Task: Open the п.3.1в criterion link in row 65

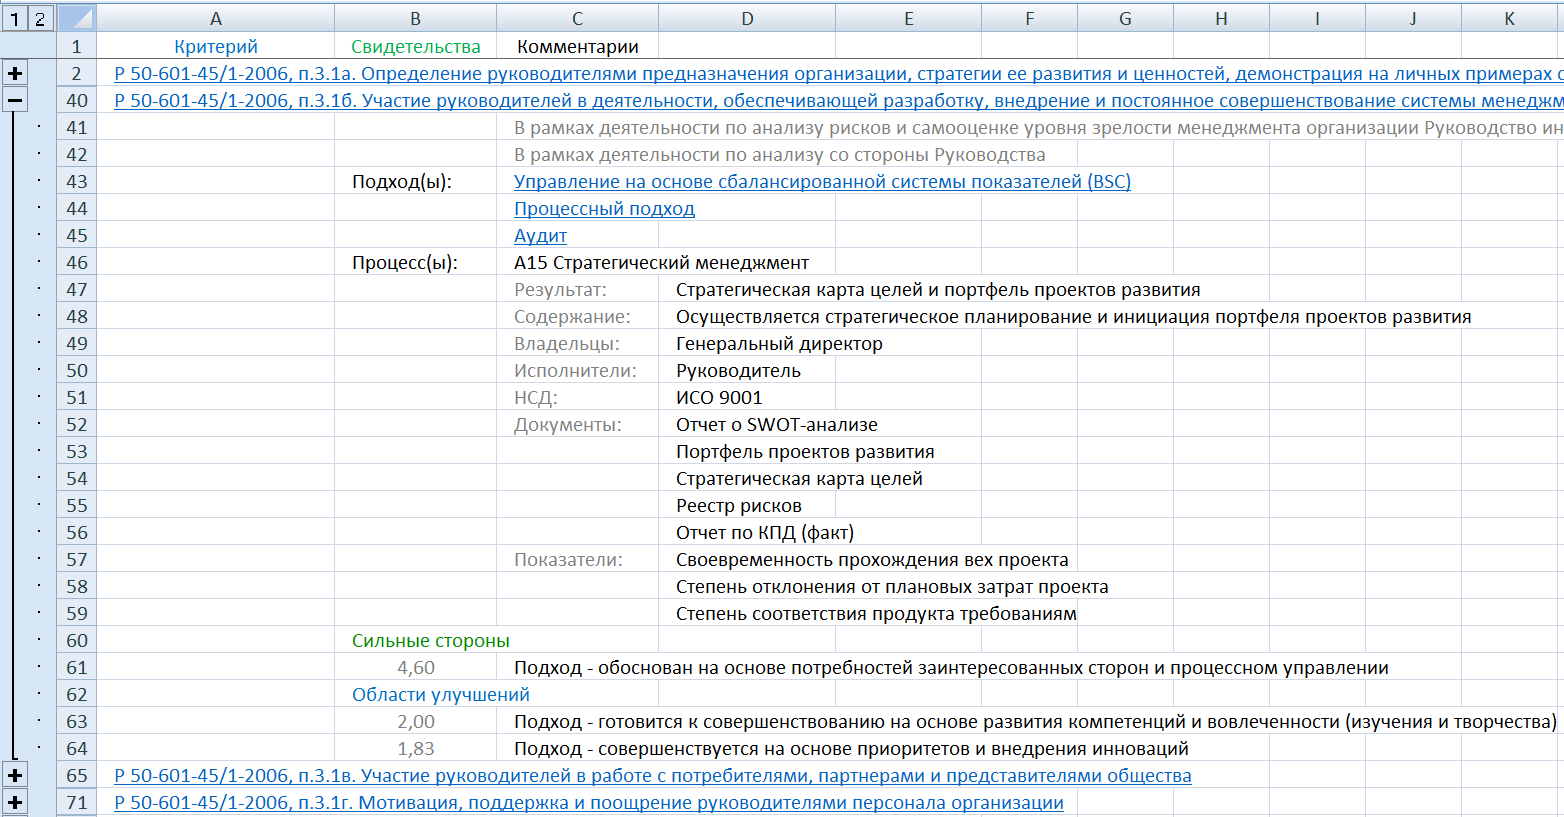Action: (x=652, y=776)
